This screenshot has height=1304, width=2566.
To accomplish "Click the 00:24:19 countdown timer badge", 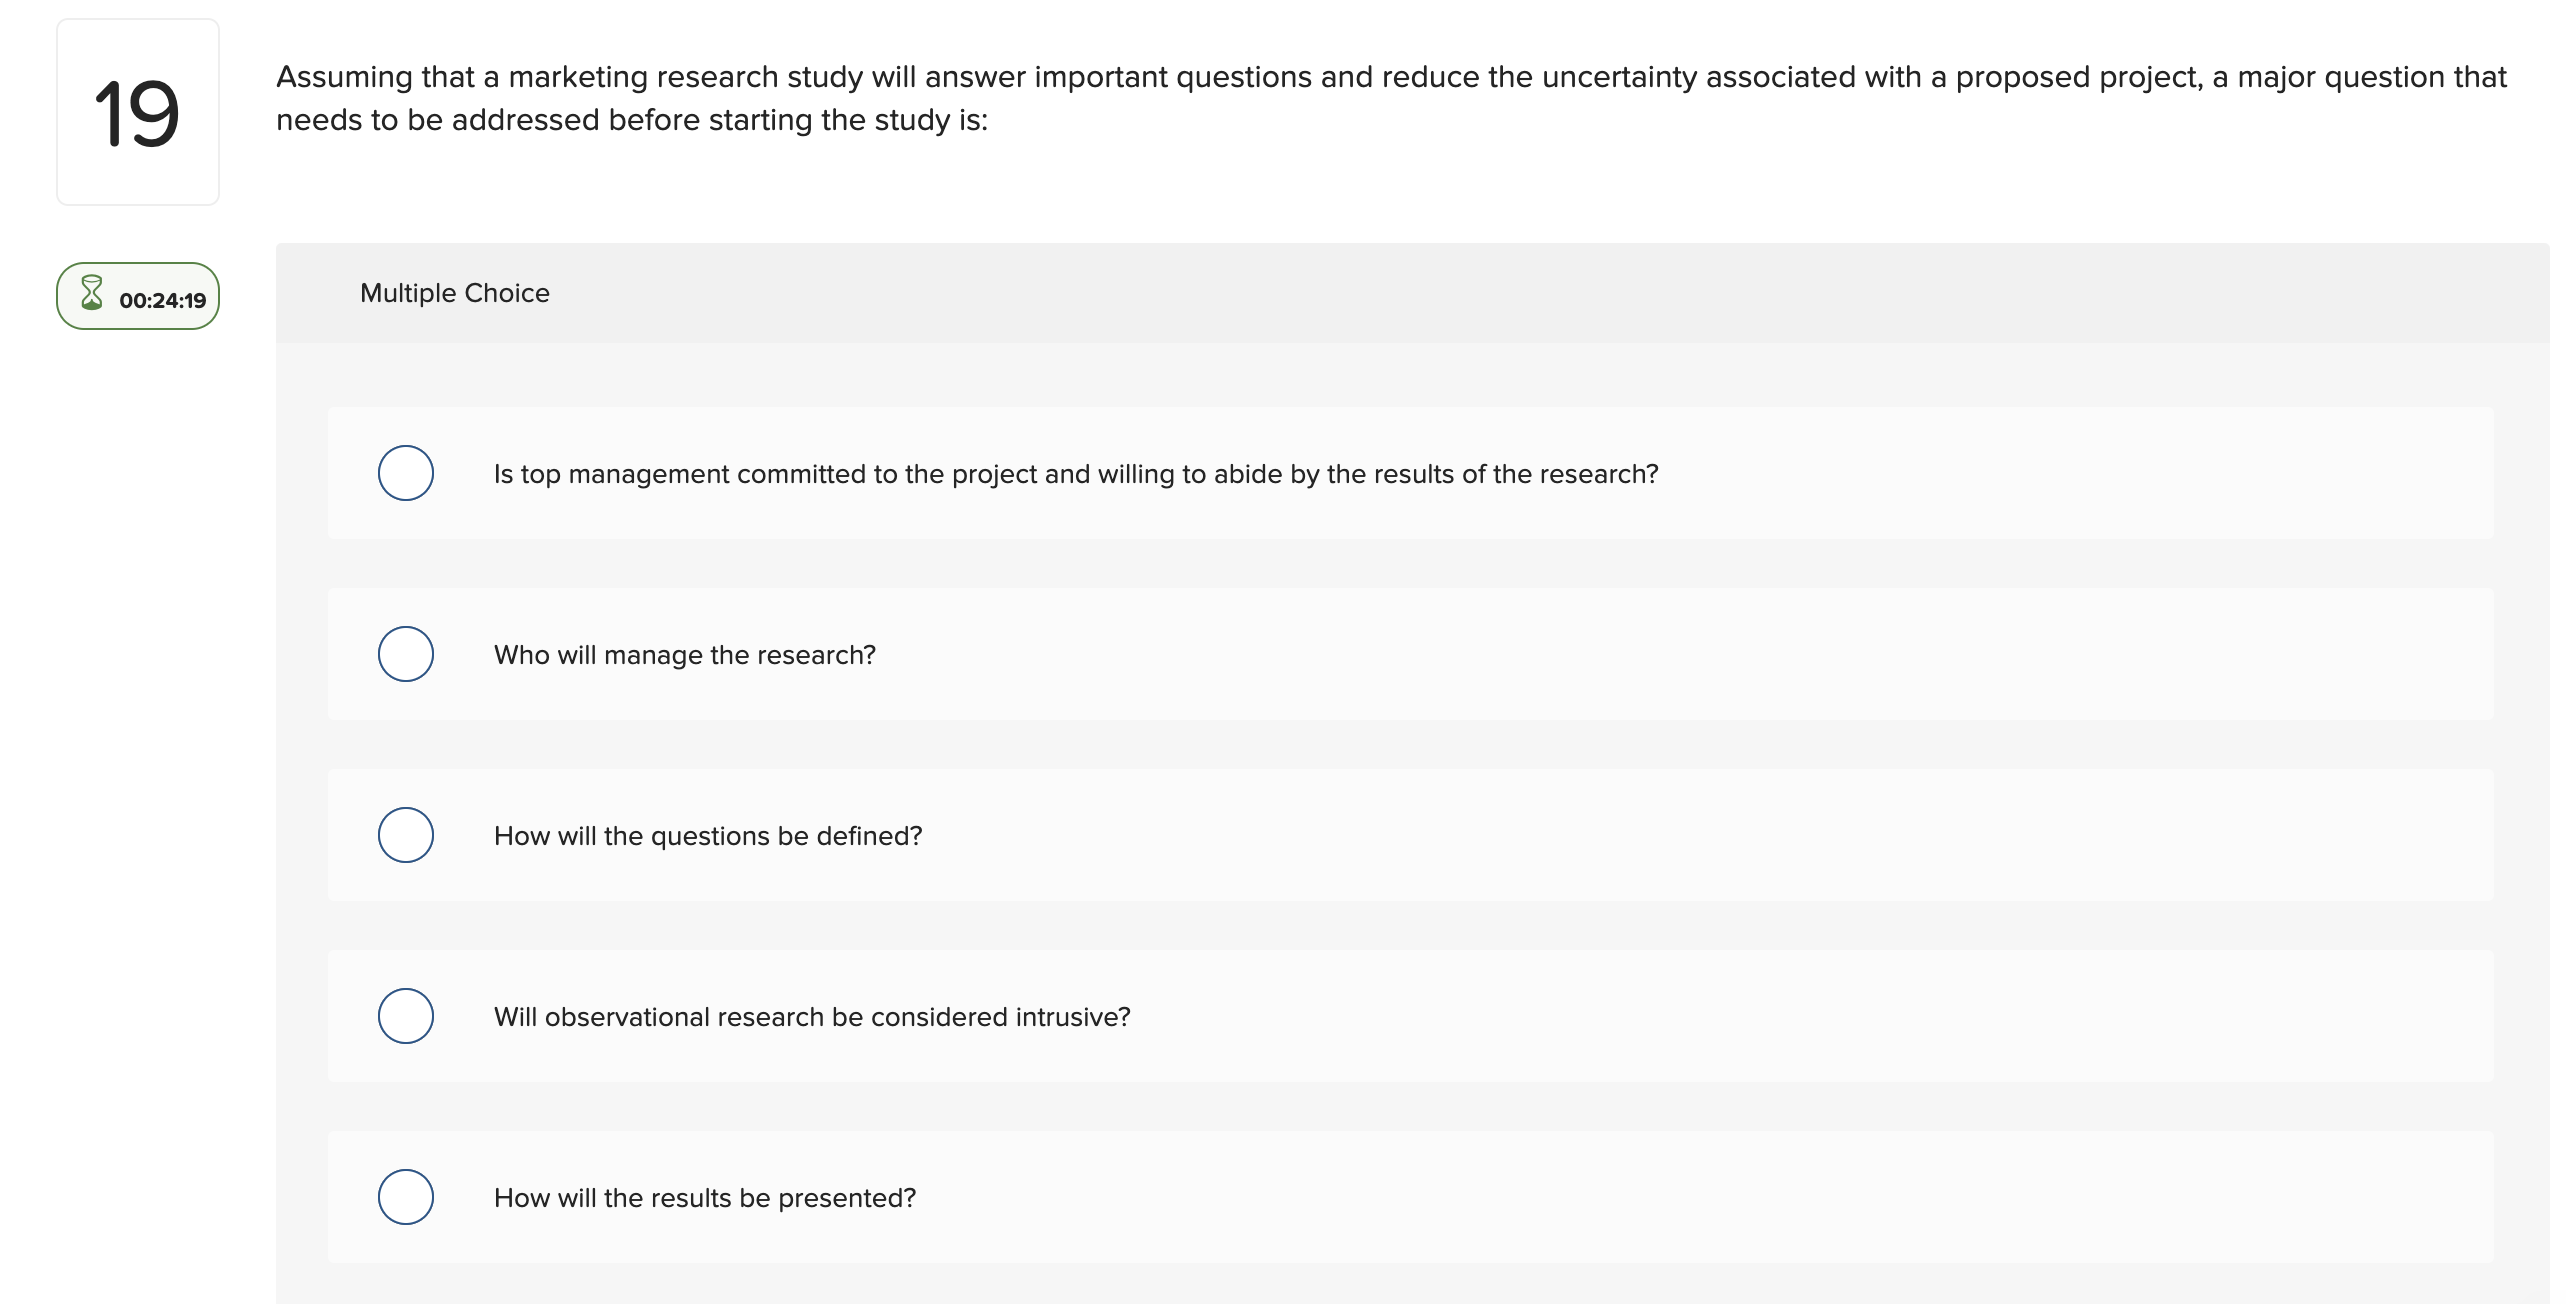I will tap(140, 296).
